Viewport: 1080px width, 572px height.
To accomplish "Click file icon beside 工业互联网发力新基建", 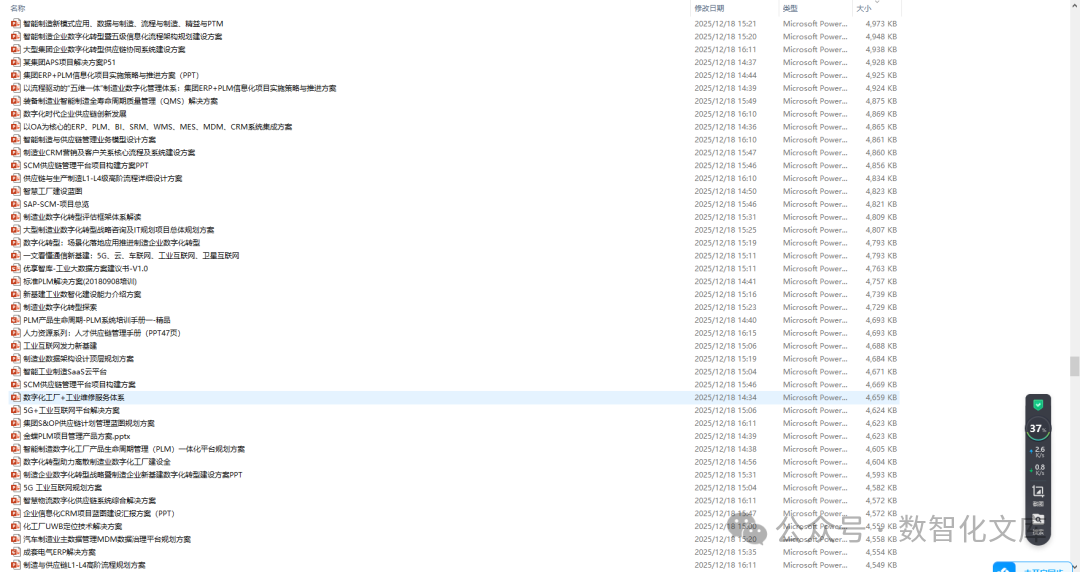I will [x=16, y=346].
